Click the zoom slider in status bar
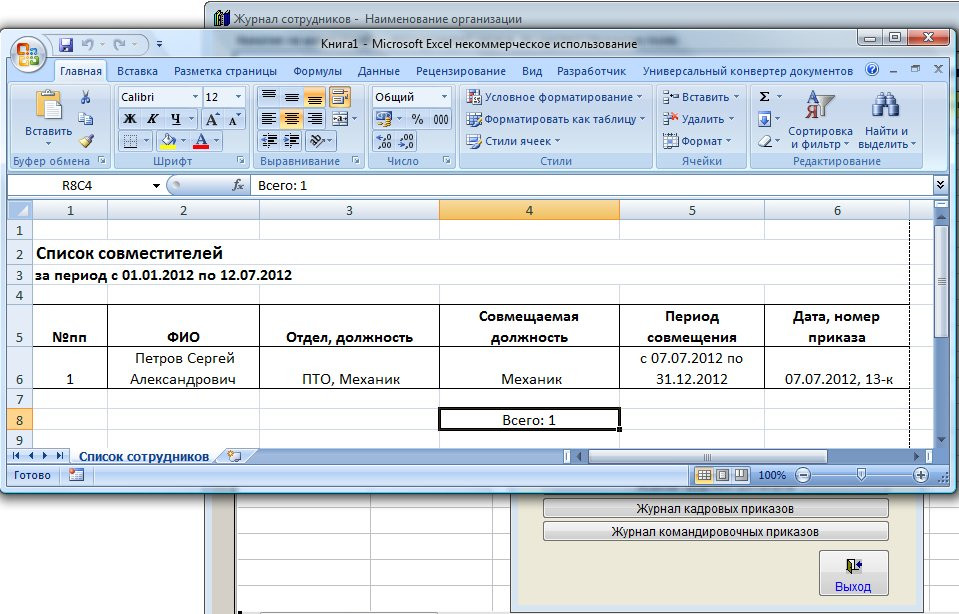The image size is (959, 614). (861, 476)
